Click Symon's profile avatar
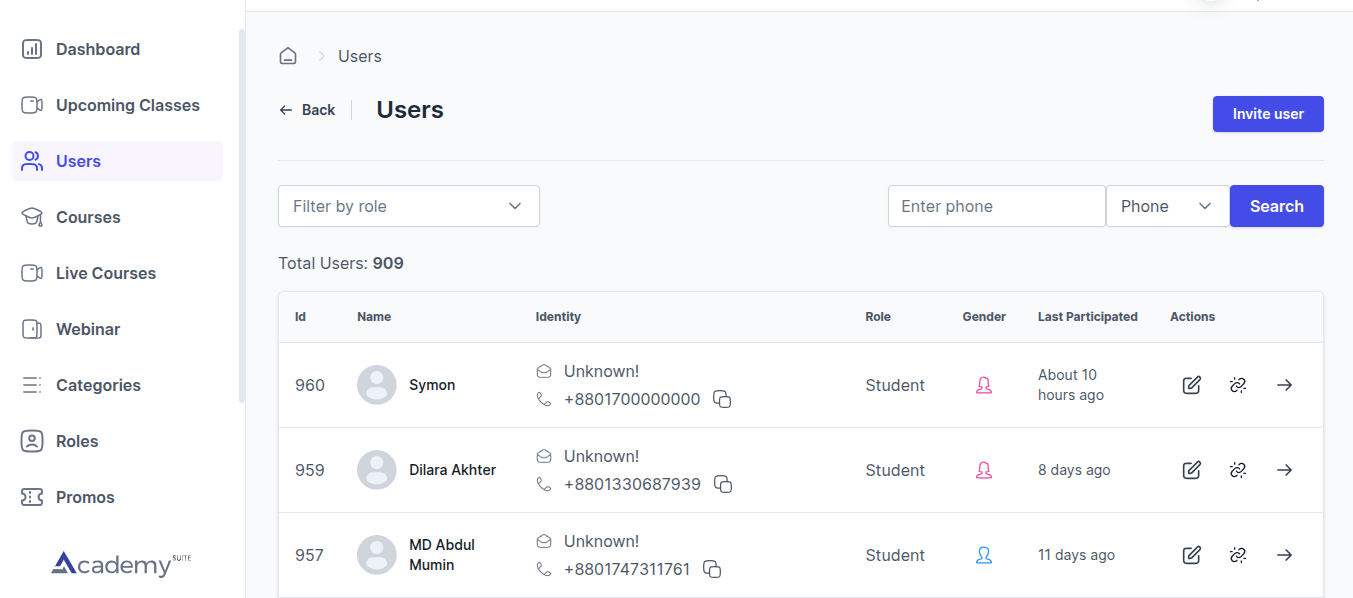The width and height of the screenshot is (1353, 598). (377, 385)
